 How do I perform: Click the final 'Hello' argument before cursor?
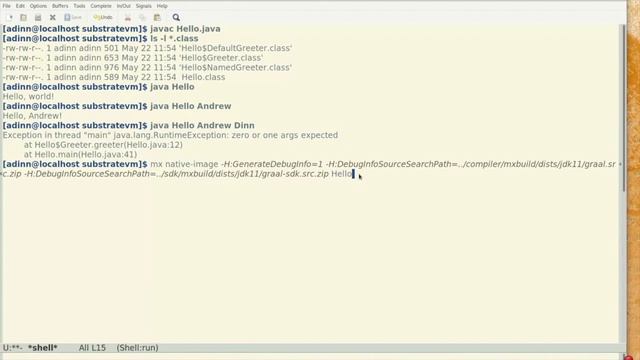[341, 174]
